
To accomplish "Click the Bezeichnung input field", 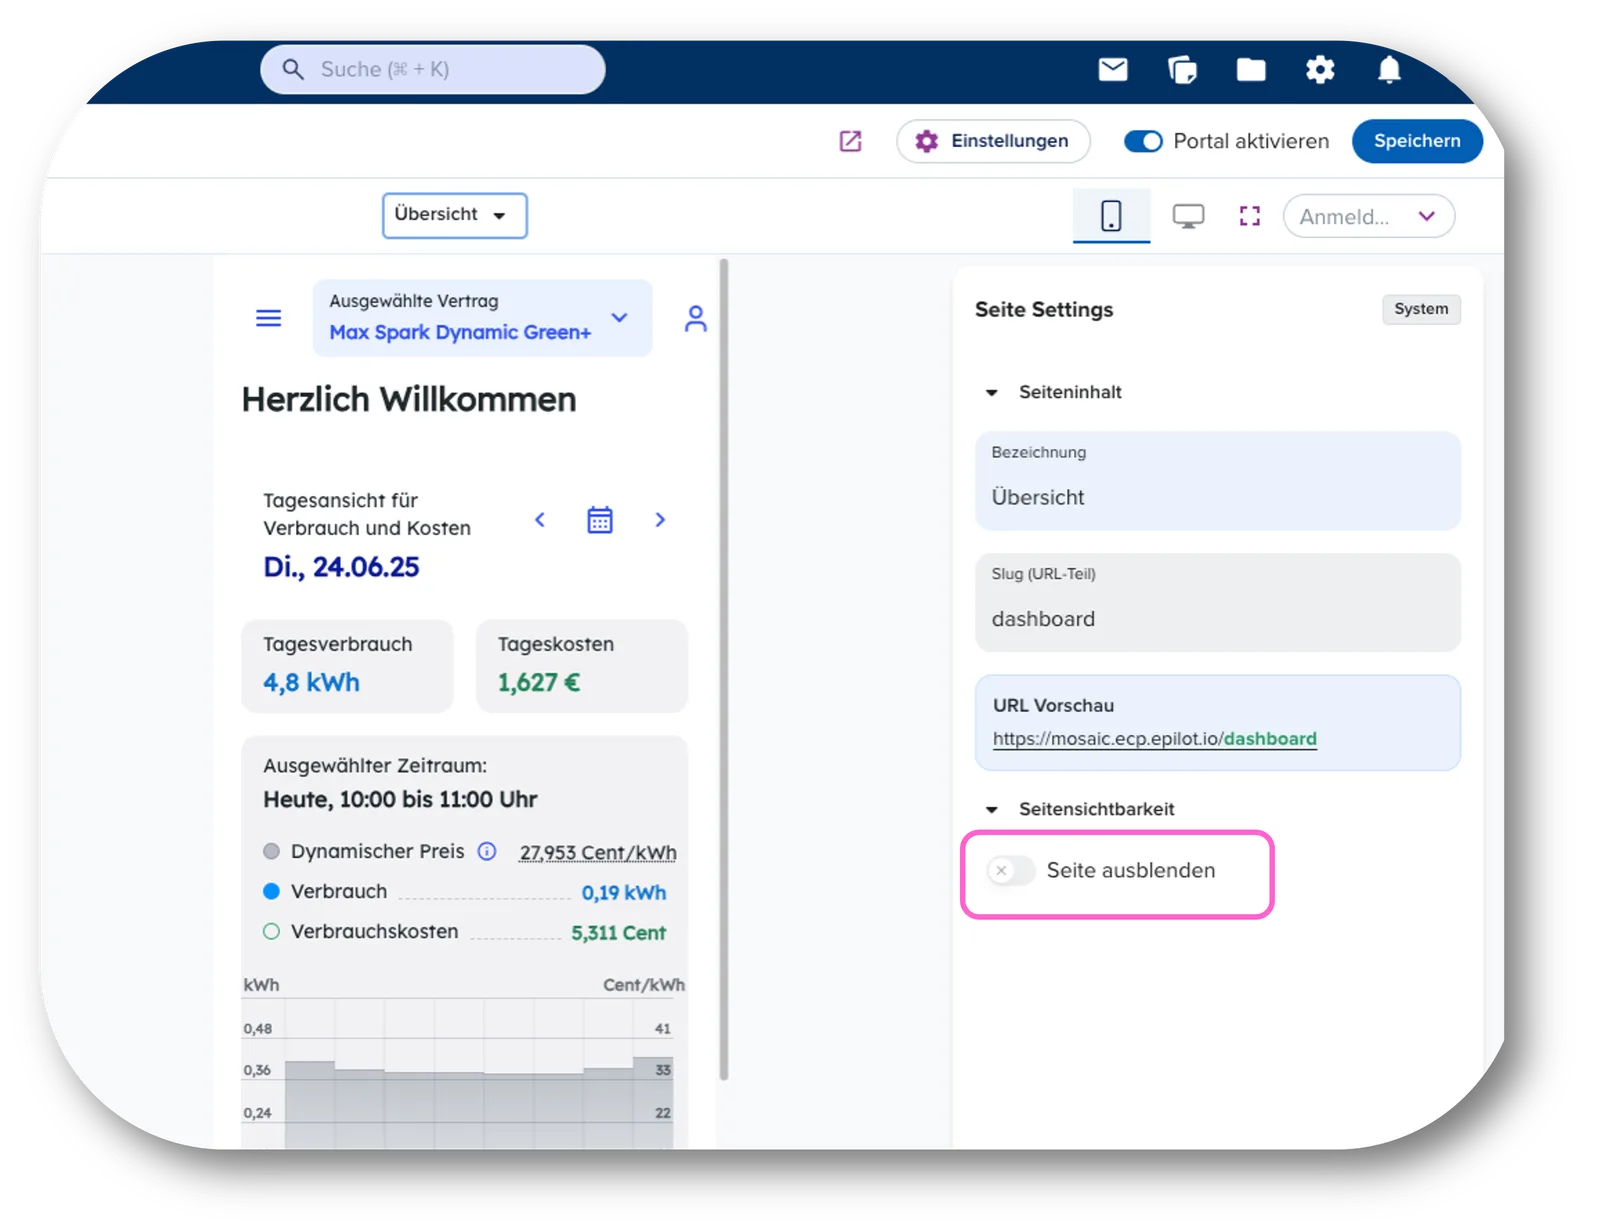I will click(x=1218, y=481).
